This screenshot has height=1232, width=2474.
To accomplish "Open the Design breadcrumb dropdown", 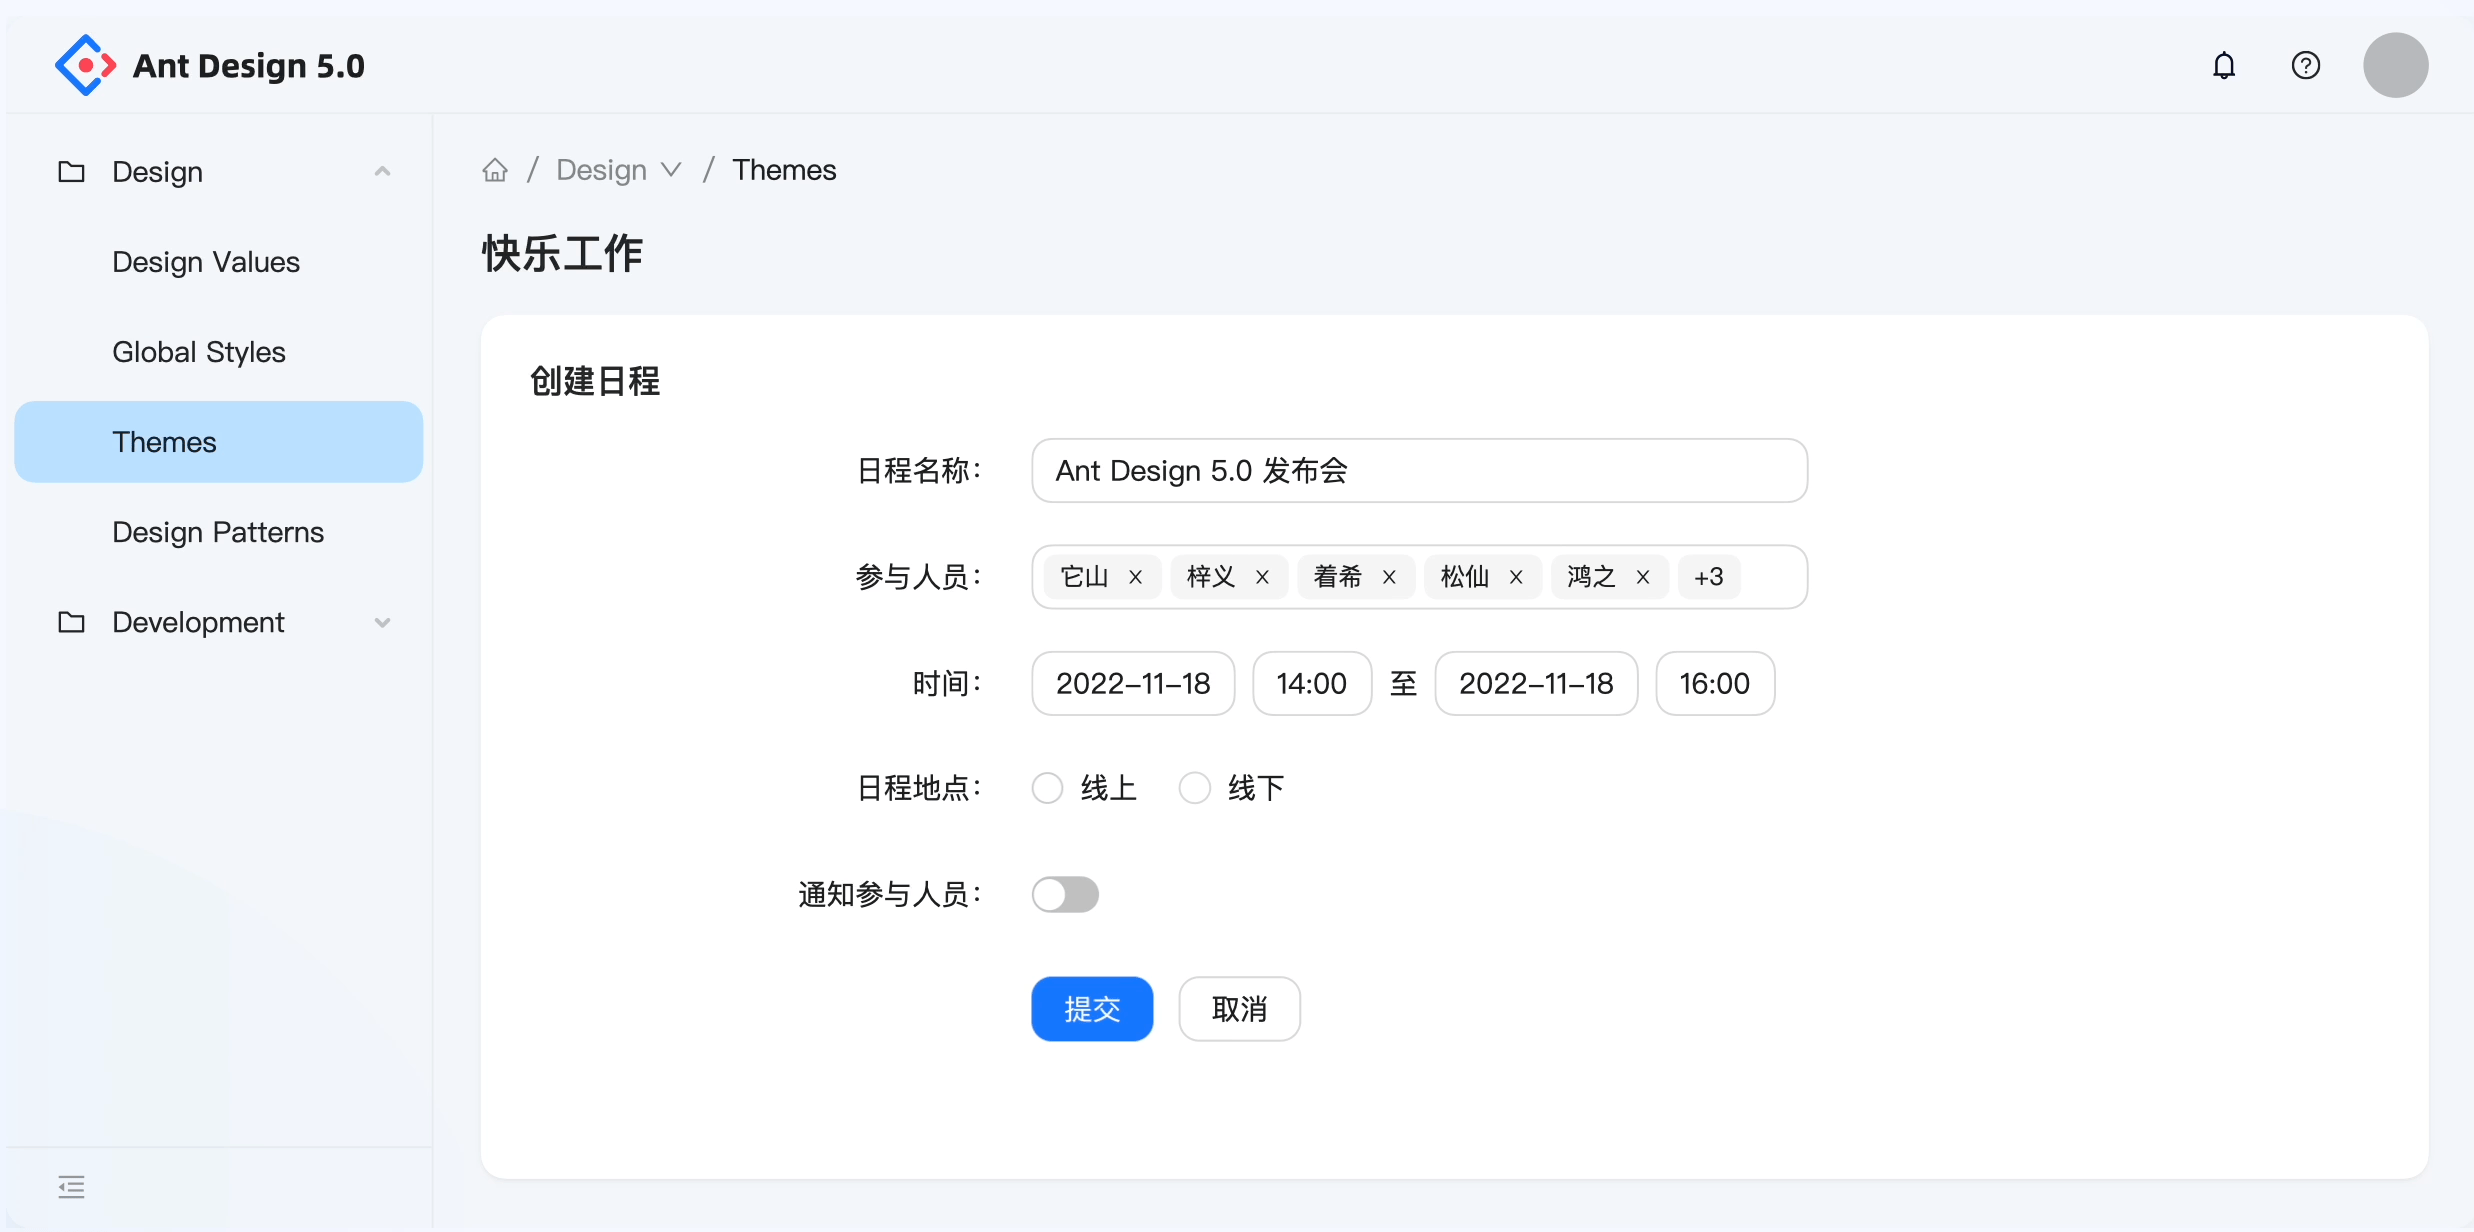I will 670,169.
